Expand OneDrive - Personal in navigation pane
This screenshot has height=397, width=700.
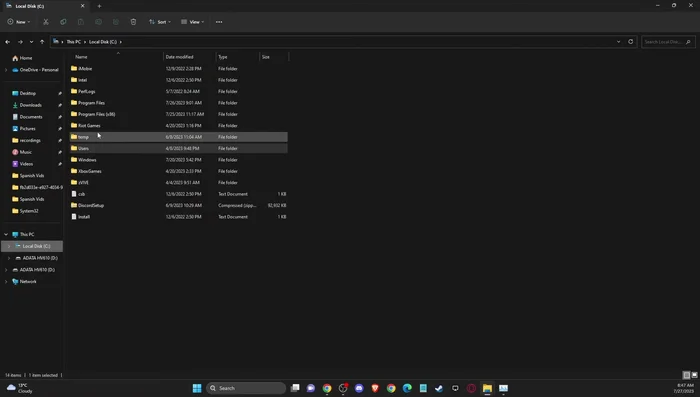pyautogui.click(x=6, y=70)
